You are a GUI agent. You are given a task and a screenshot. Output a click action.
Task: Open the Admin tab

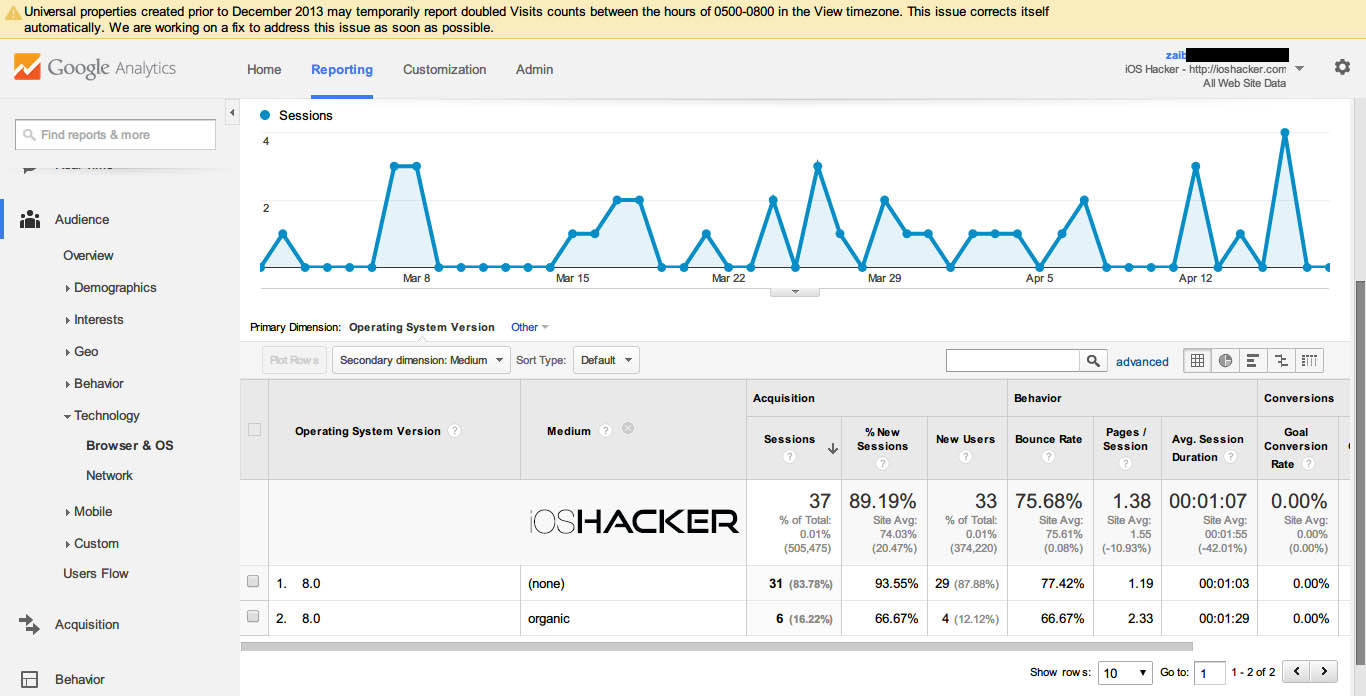[x=534, y=69]
